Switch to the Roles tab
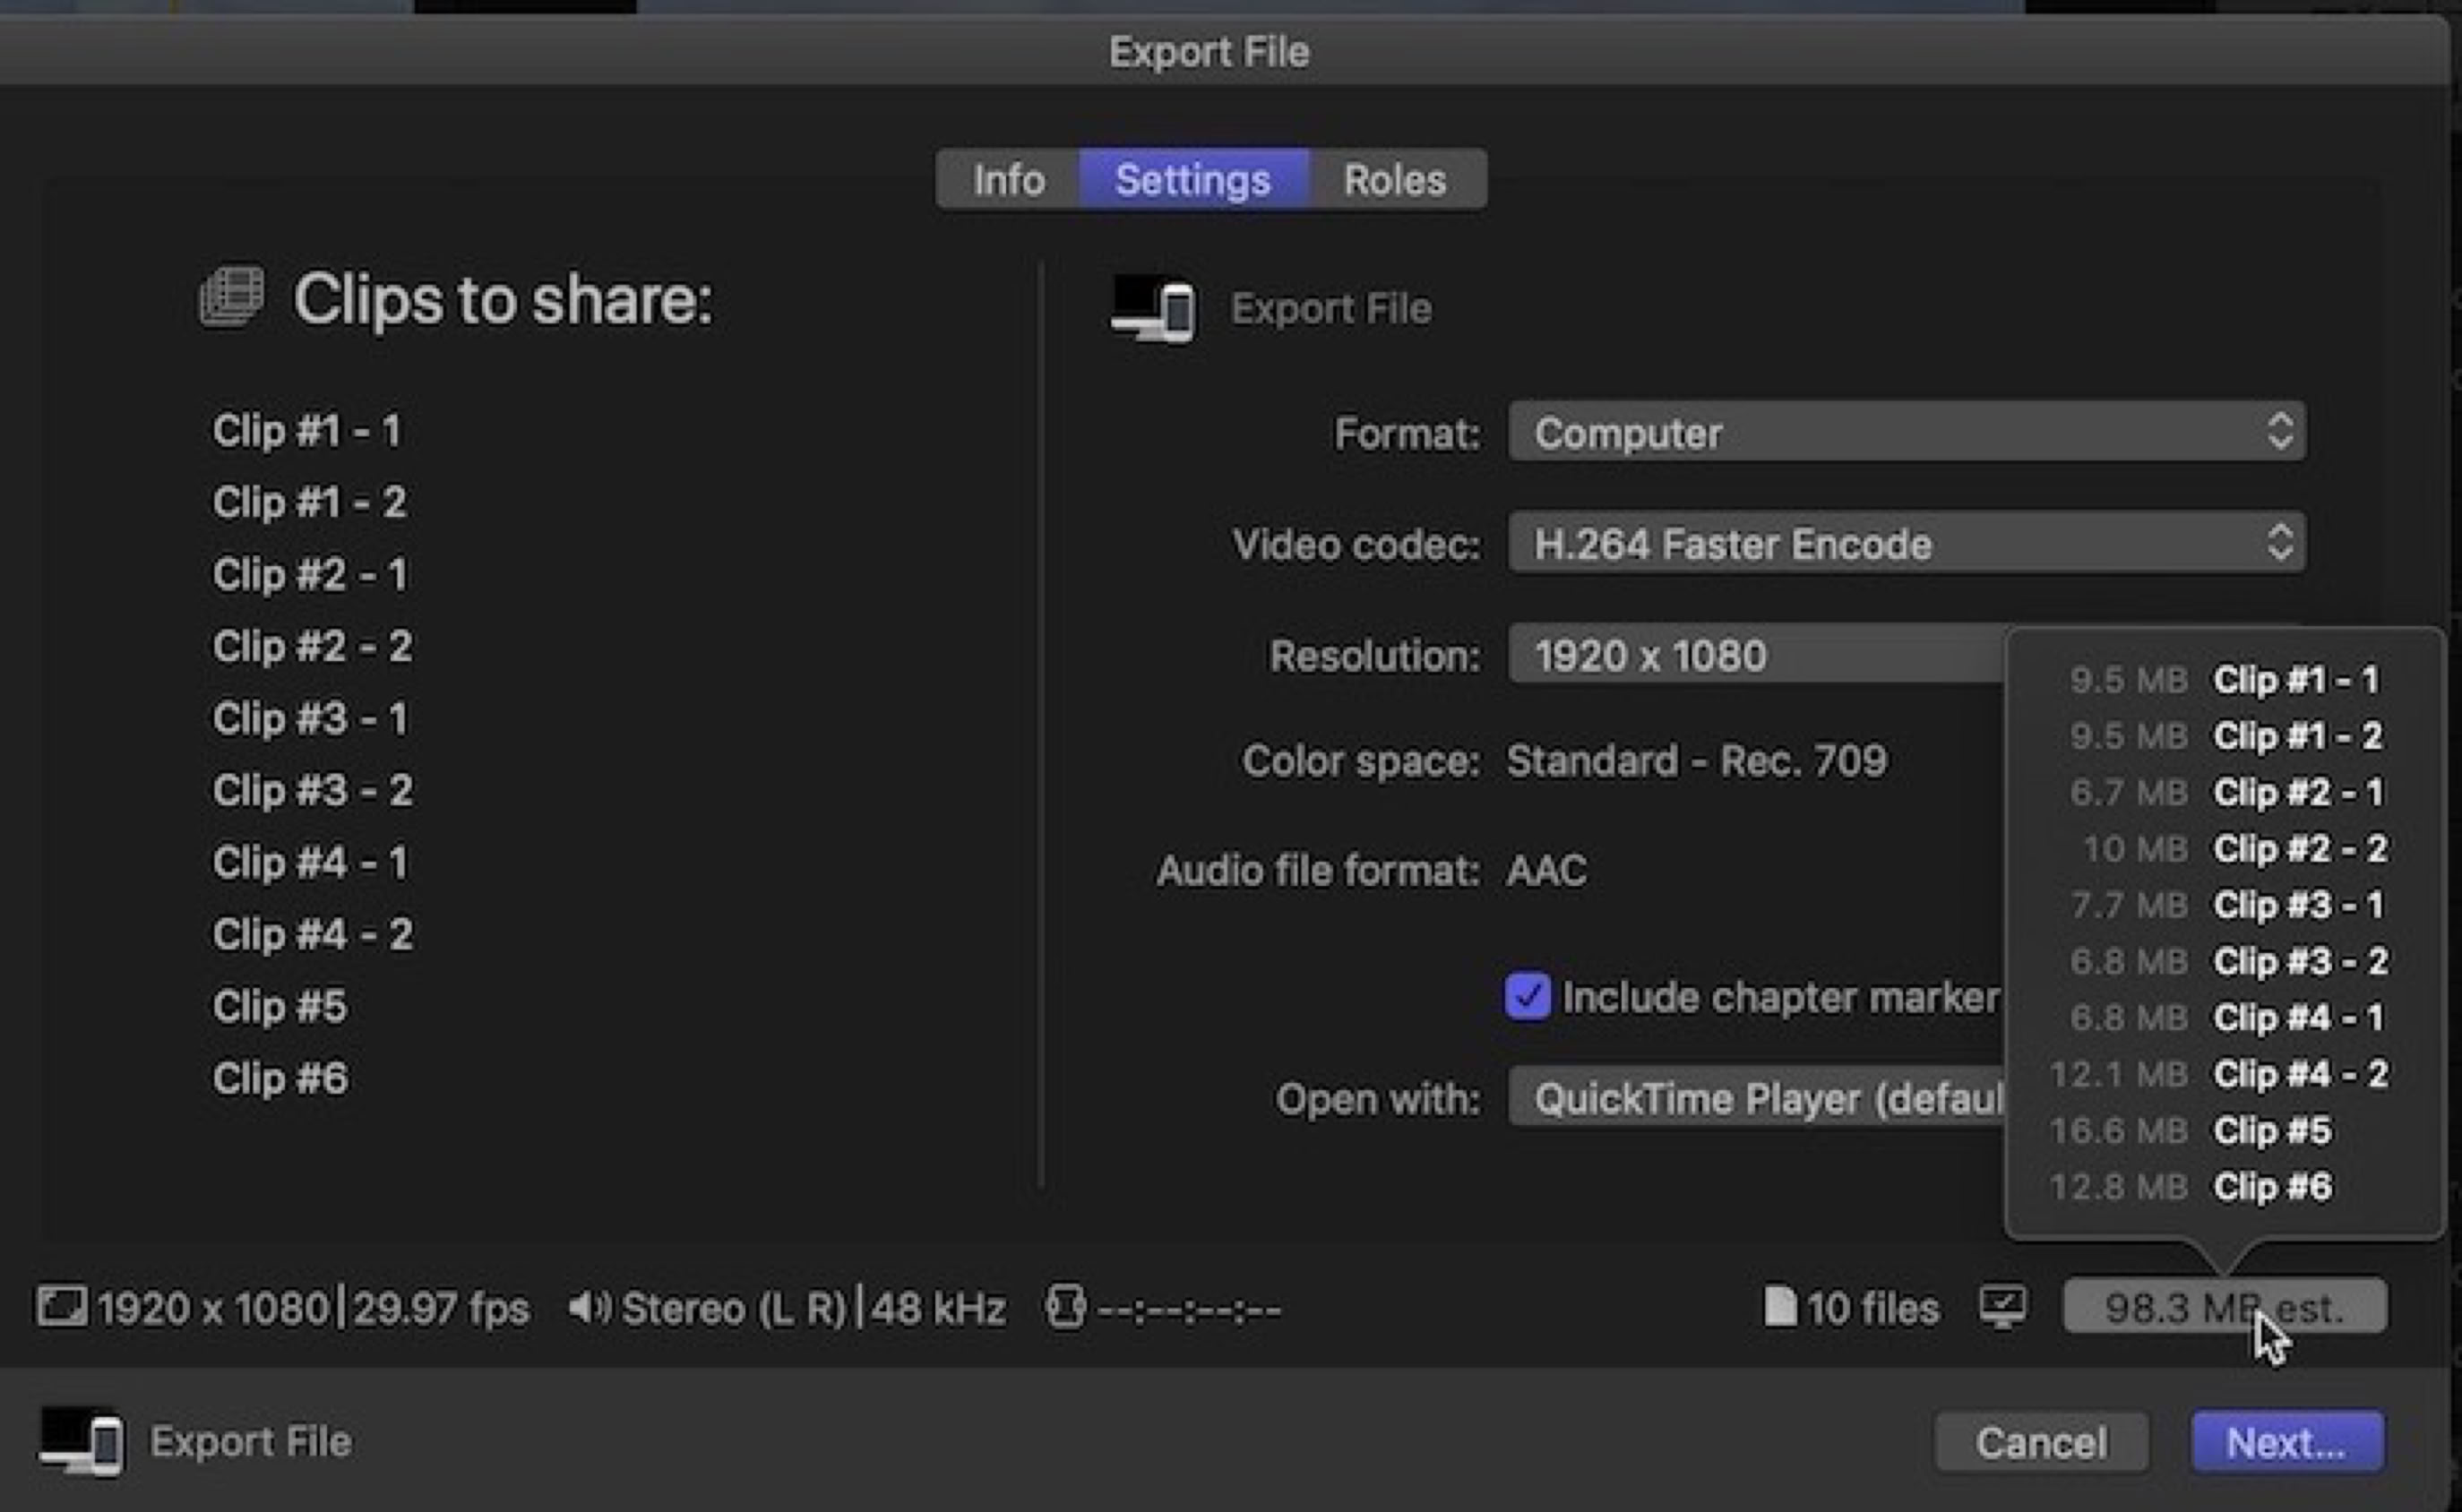 click(1394, 180)
